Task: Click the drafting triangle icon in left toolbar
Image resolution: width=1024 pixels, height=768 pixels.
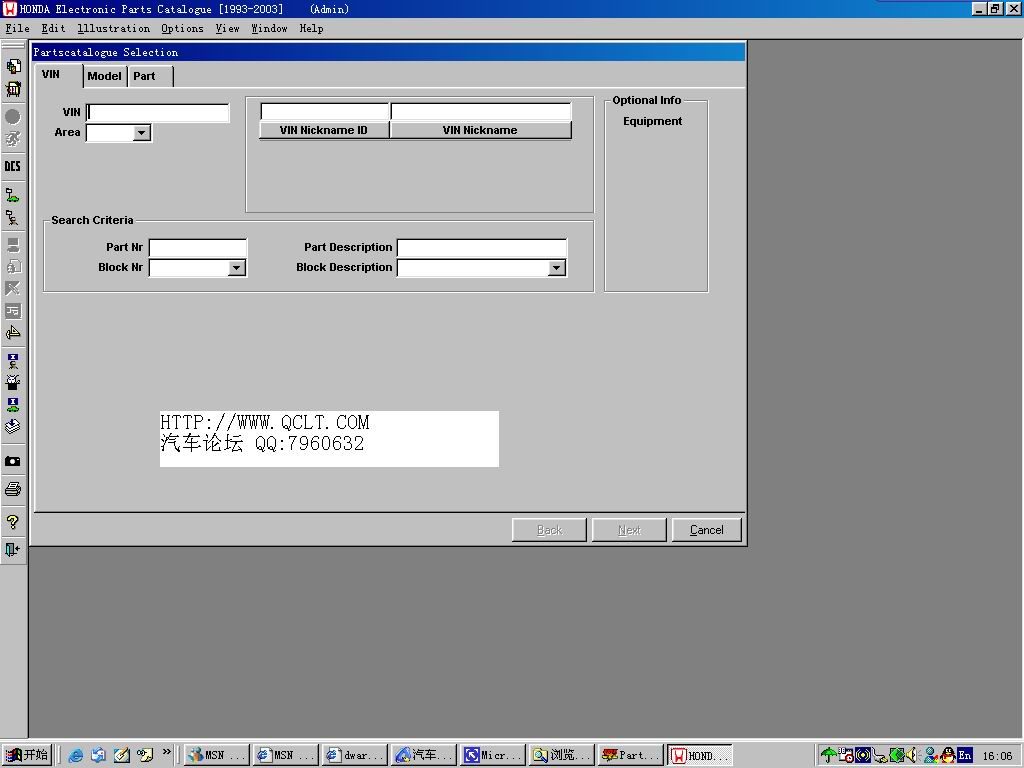Action: pos(12,333)
